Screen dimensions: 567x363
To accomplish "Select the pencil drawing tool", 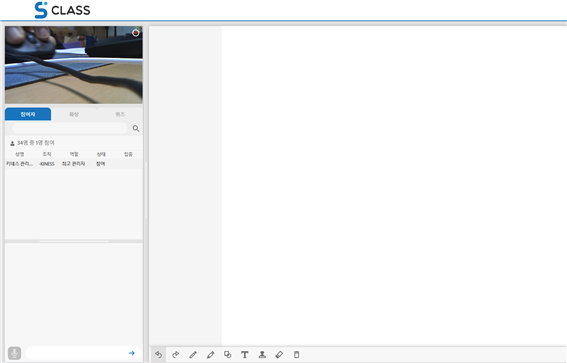I will click(x=193, y=354).
